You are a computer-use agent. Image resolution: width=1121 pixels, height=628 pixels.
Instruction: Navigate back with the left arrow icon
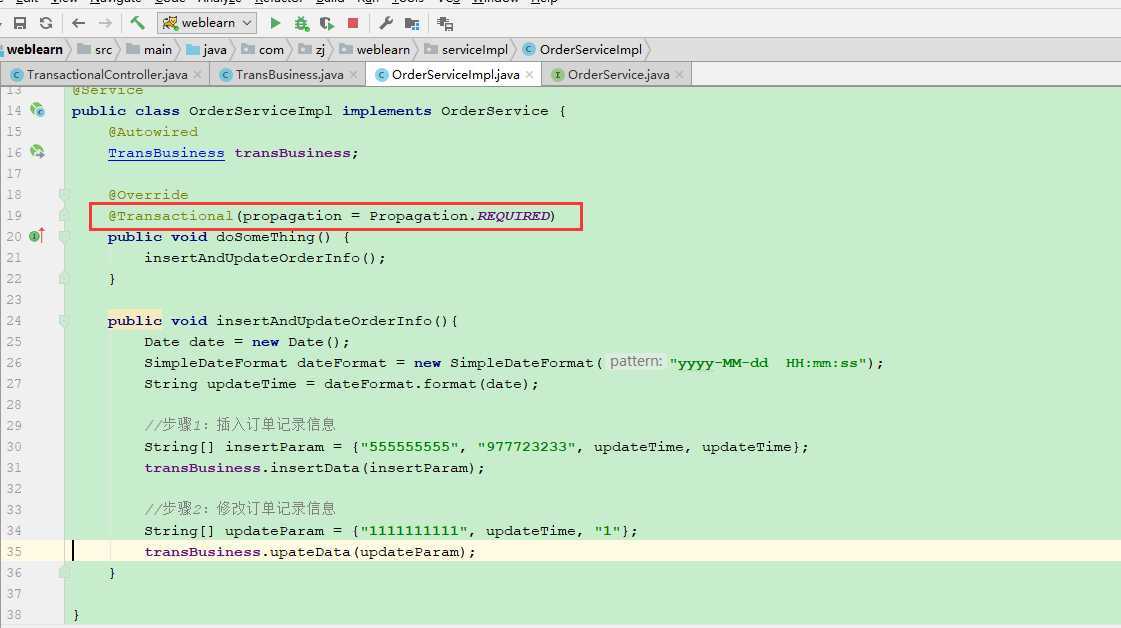(79, 24)
